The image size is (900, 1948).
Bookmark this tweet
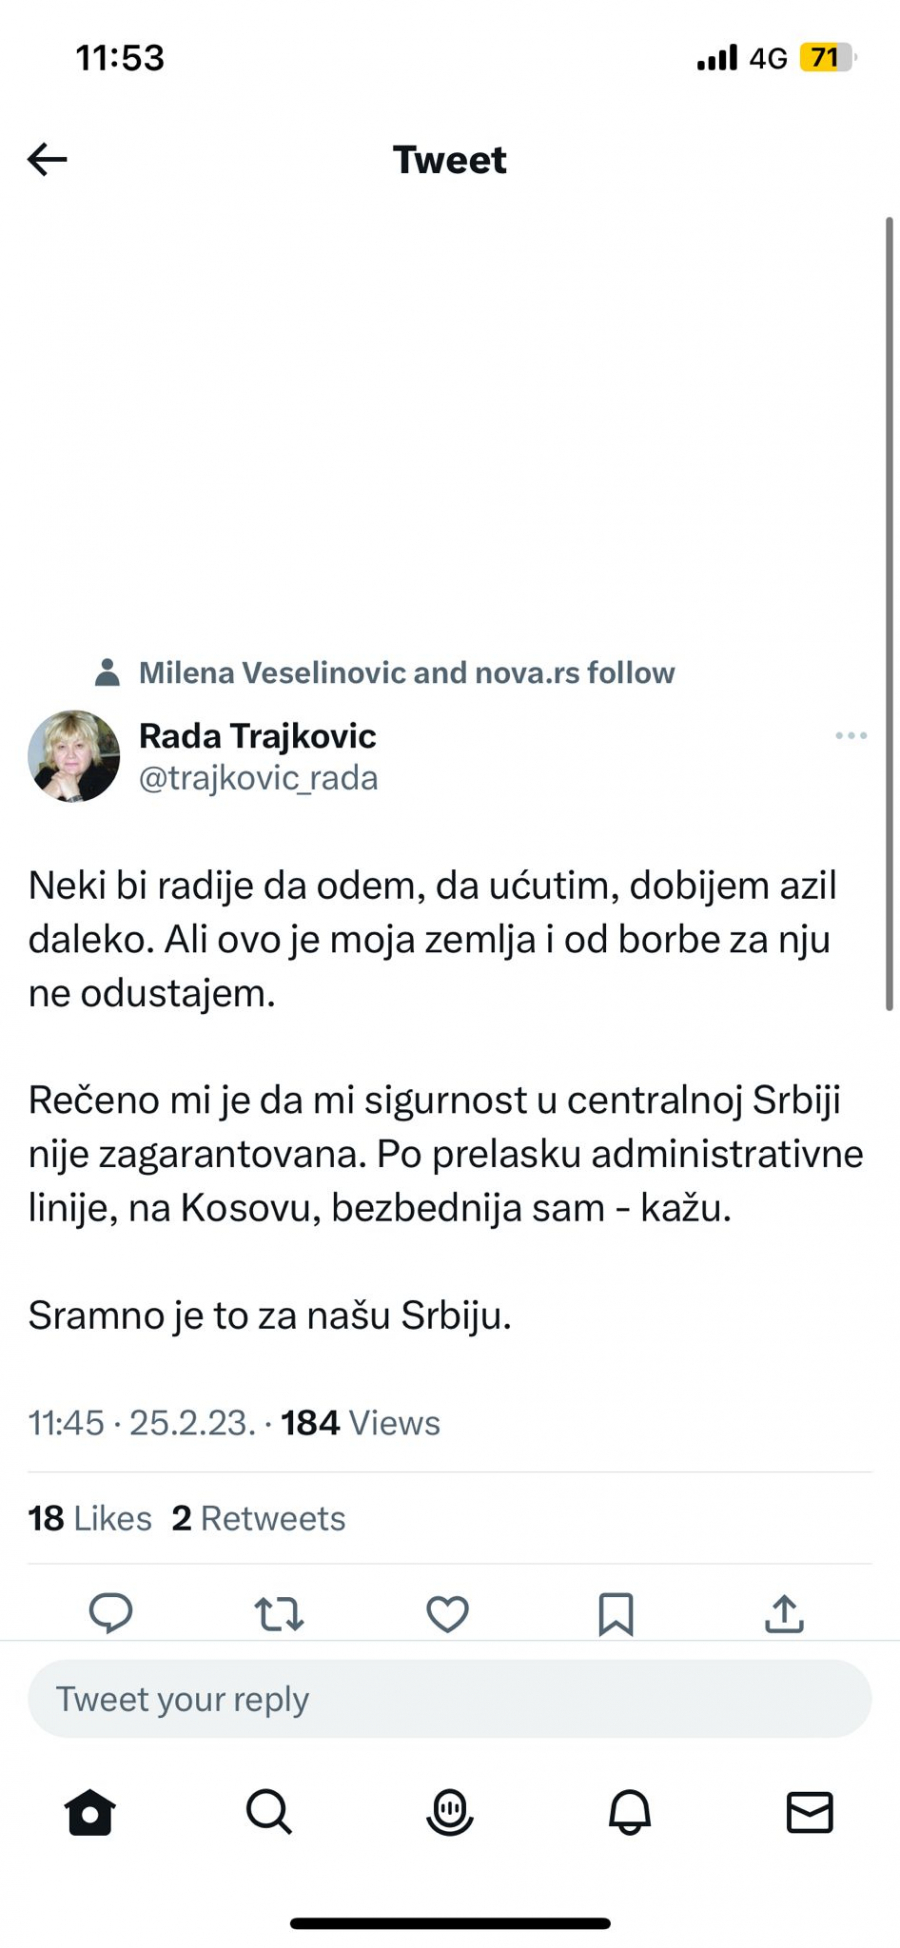(x=617, y=1612)
